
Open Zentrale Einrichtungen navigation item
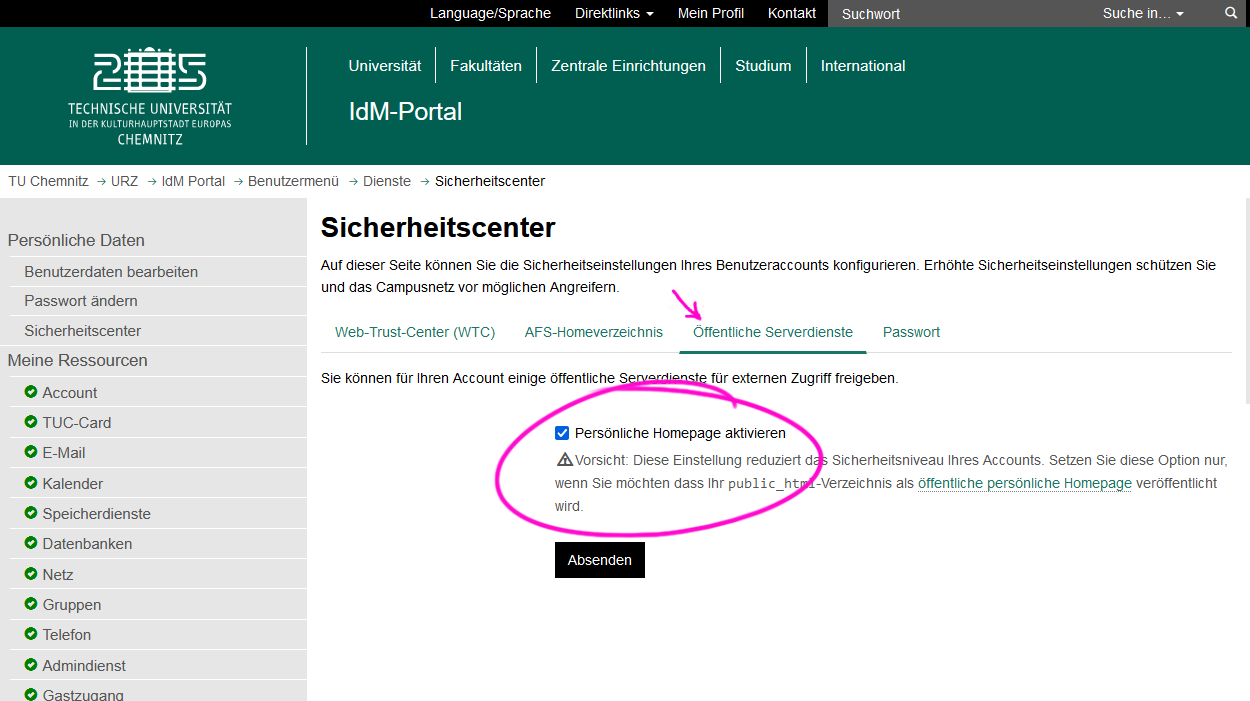pyautogui.click(x=629, y=66)
